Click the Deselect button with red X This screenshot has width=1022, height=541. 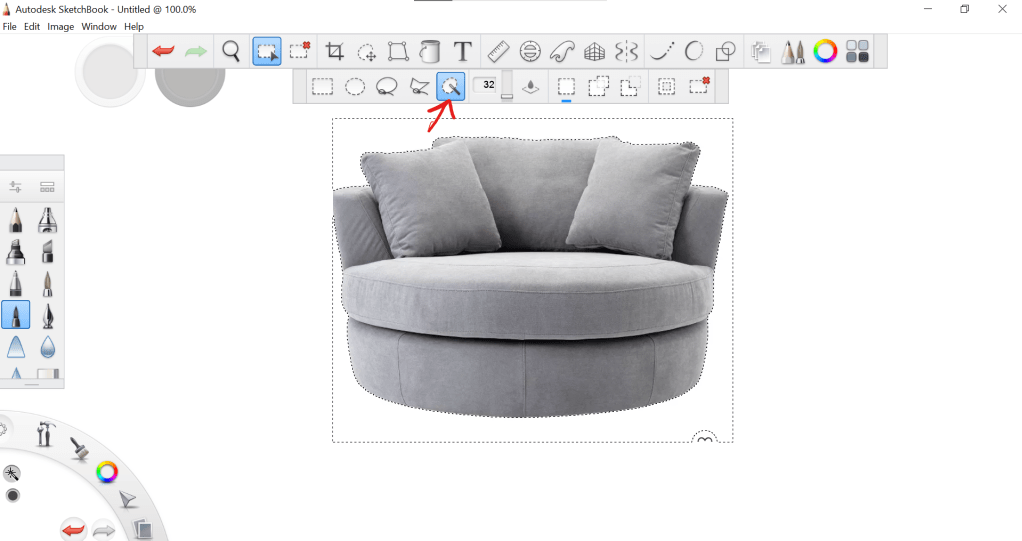pyautogui.click(x=699, y=86)
